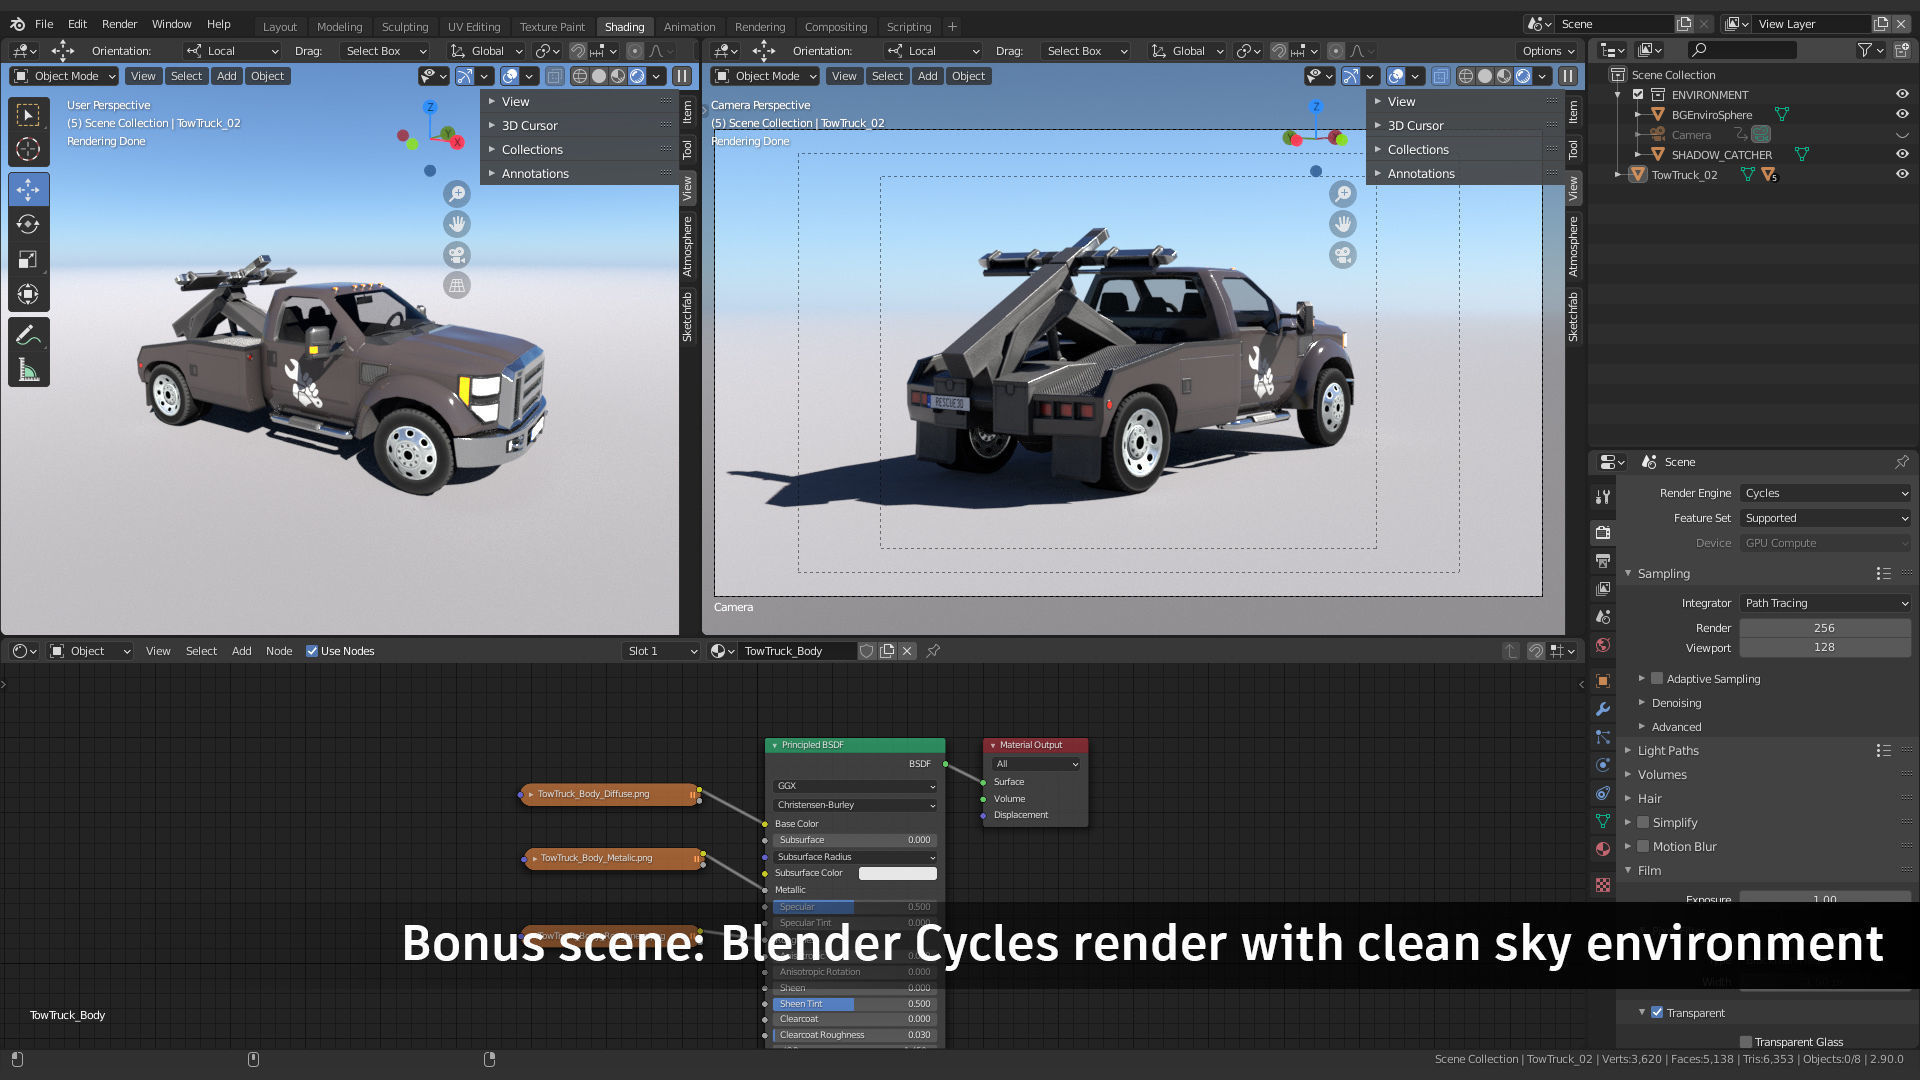The width and height of the screenshot is (1920, 1080).
Task: Select the Measure tool
Action: [x=28, y=371]
